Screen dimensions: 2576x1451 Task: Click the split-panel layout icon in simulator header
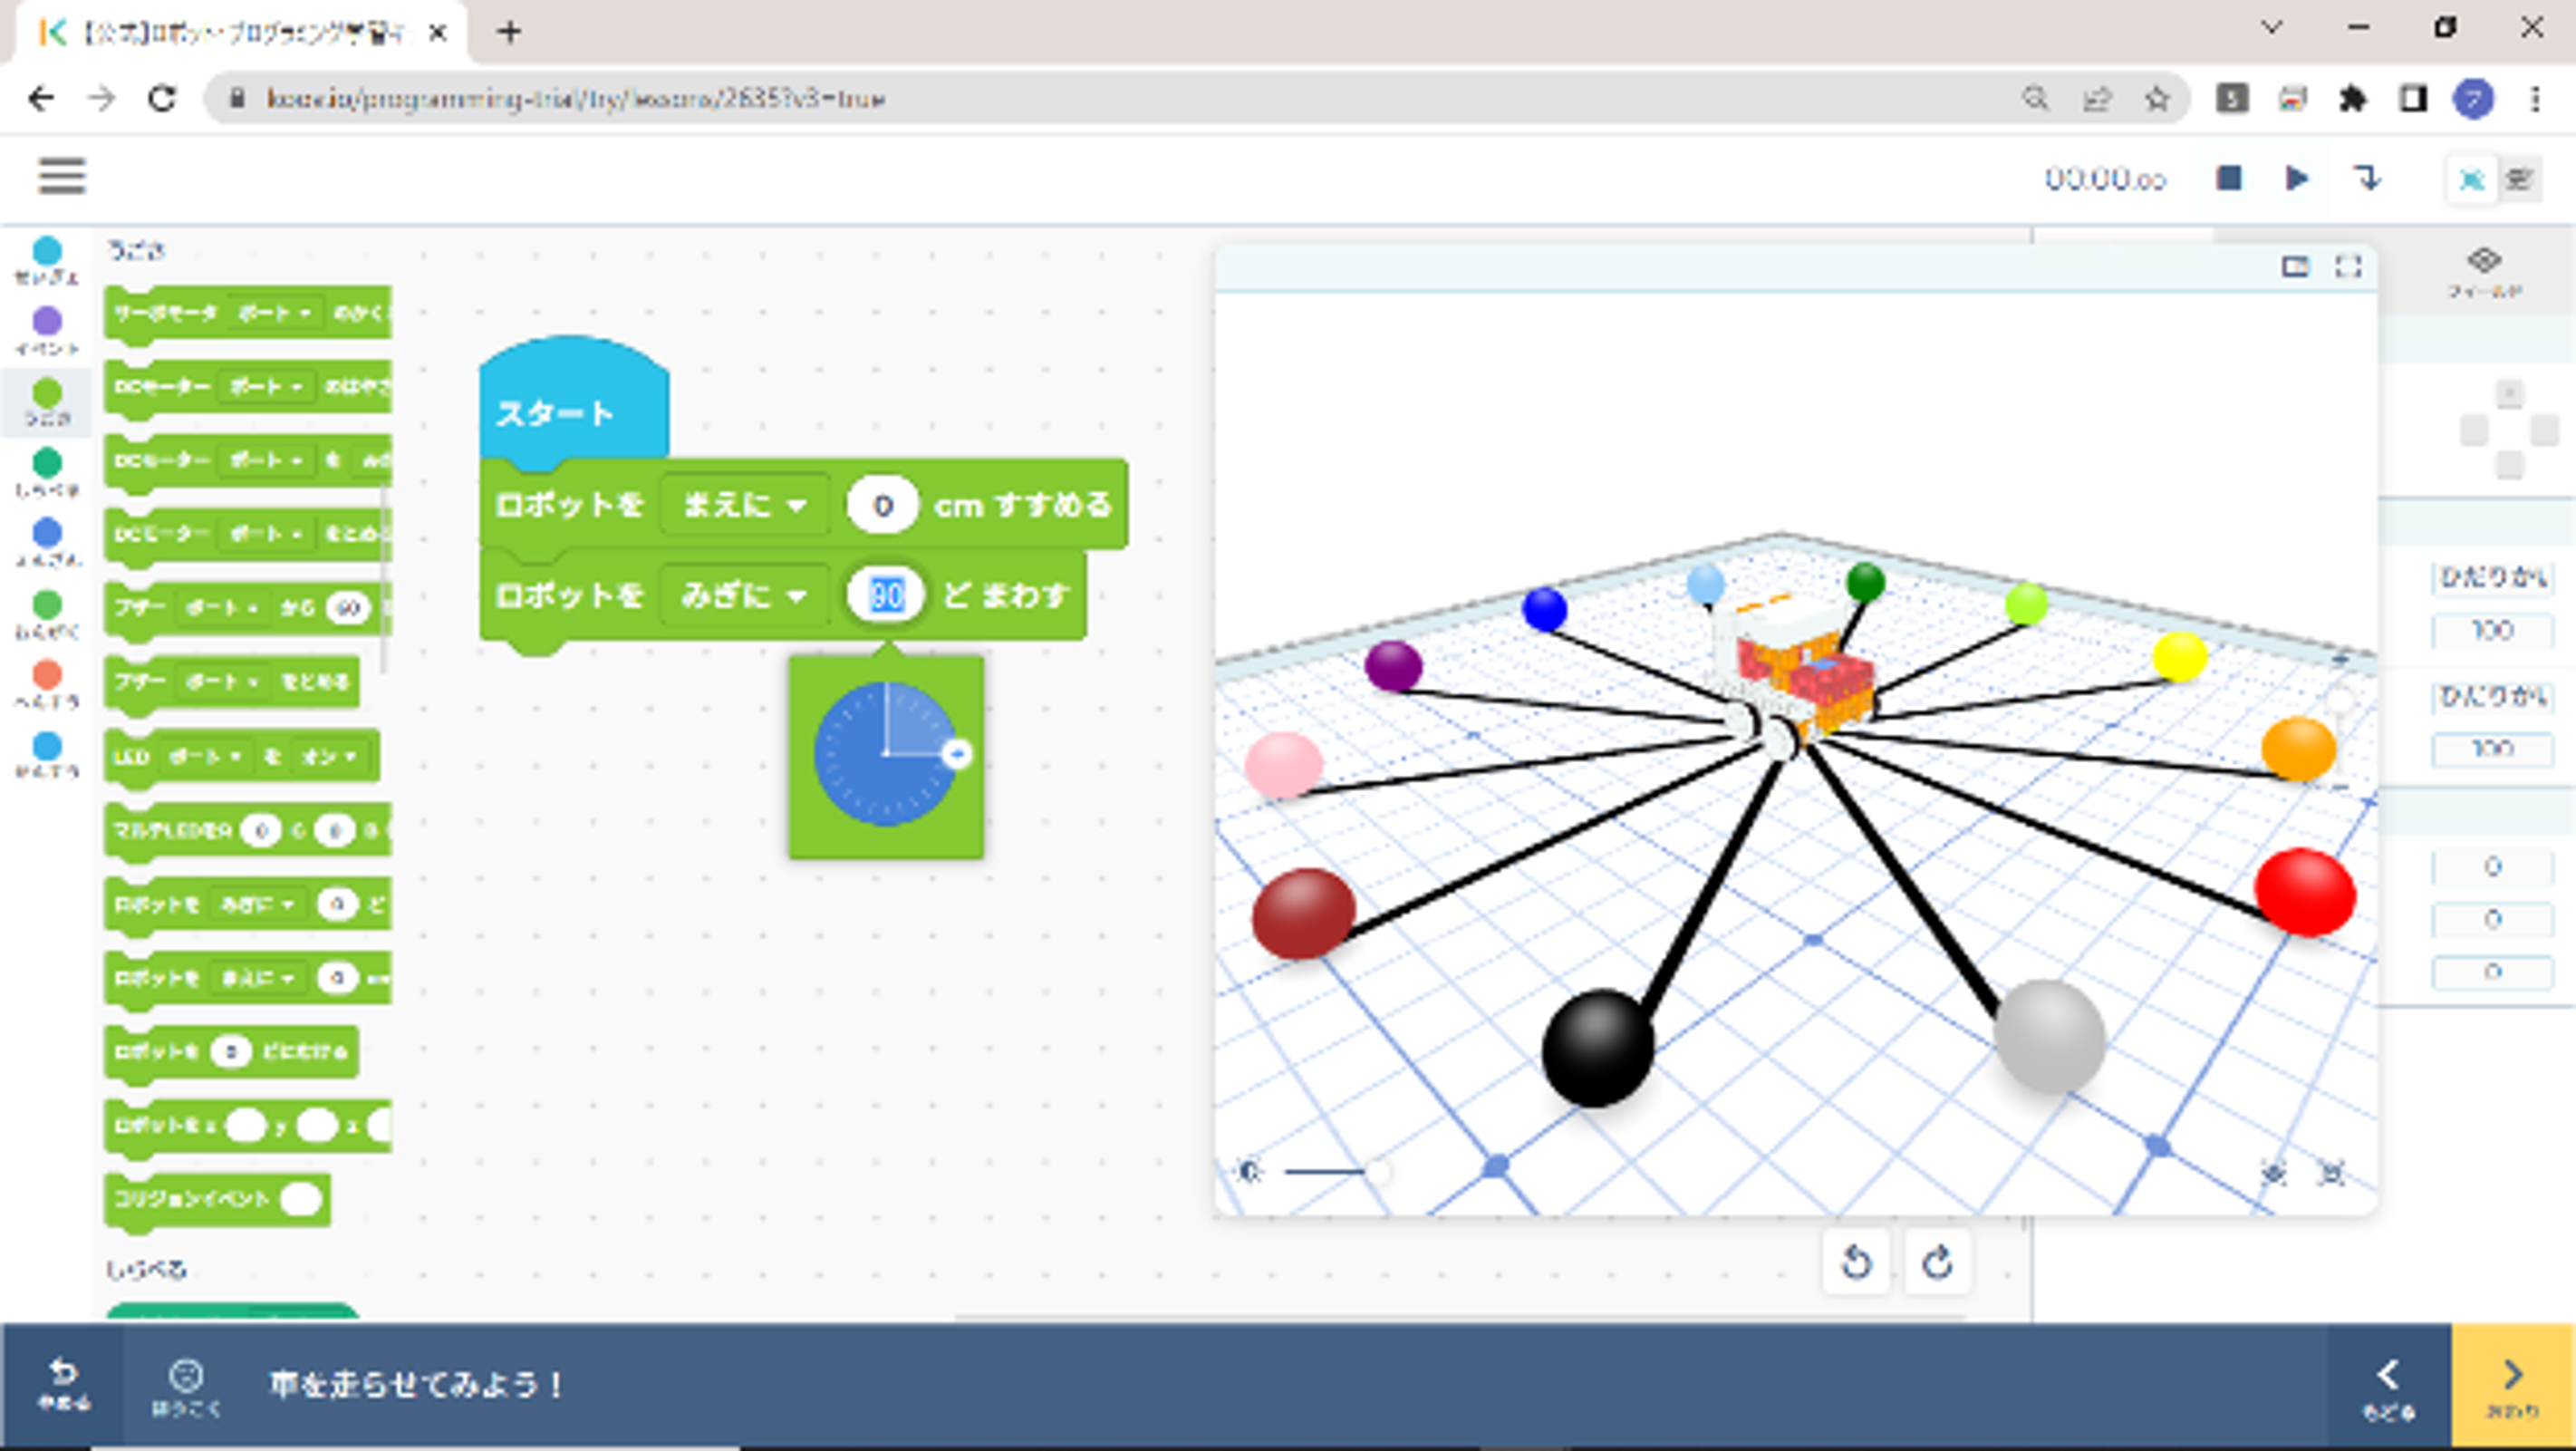(2295, 266)
